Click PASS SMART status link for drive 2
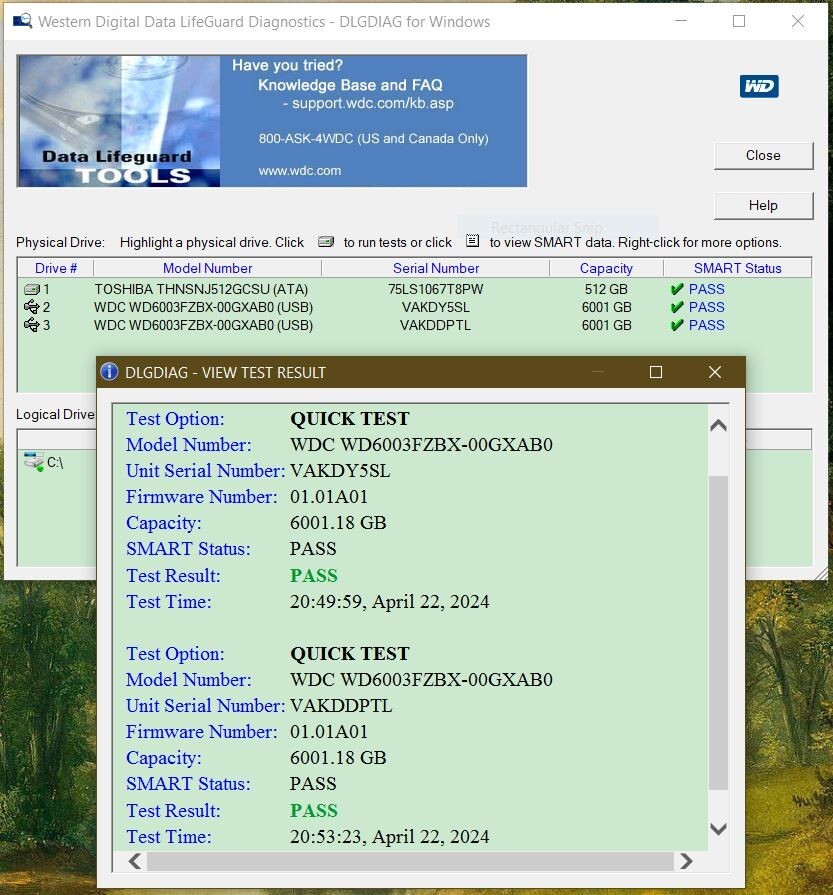833x895 pixels. 706,307
